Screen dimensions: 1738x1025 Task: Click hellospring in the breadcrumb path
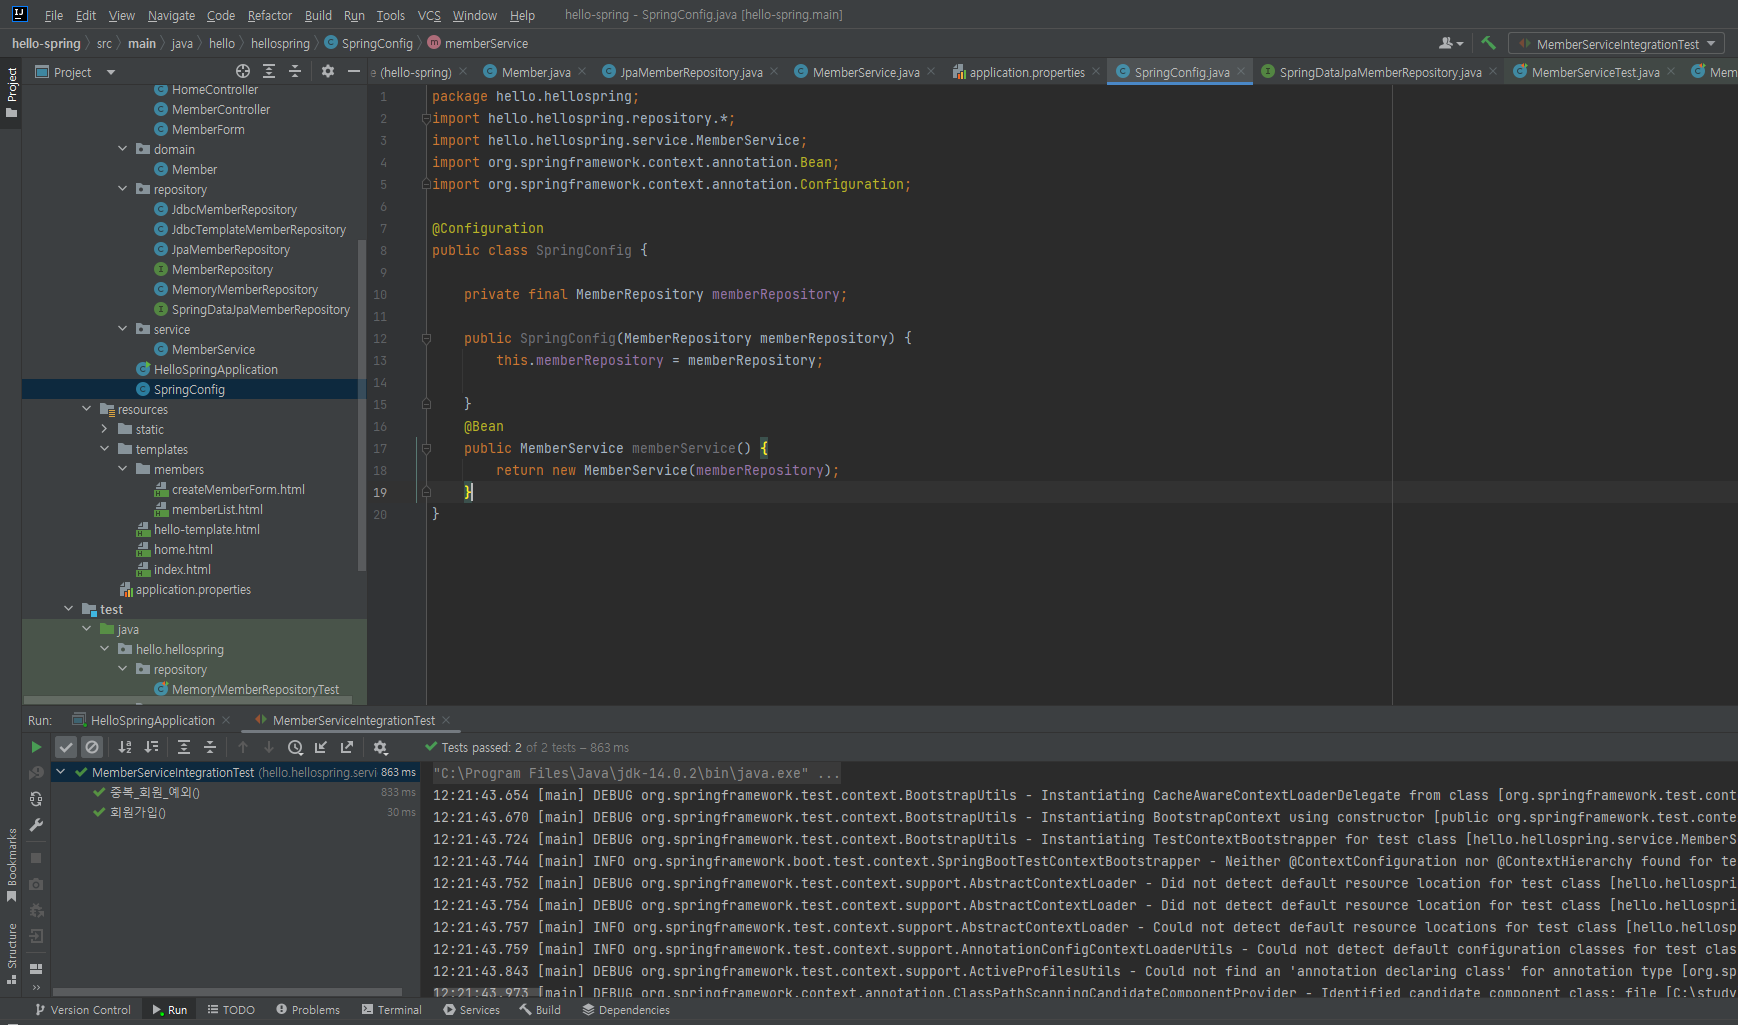pyautogui.click(x=280, y=43)
